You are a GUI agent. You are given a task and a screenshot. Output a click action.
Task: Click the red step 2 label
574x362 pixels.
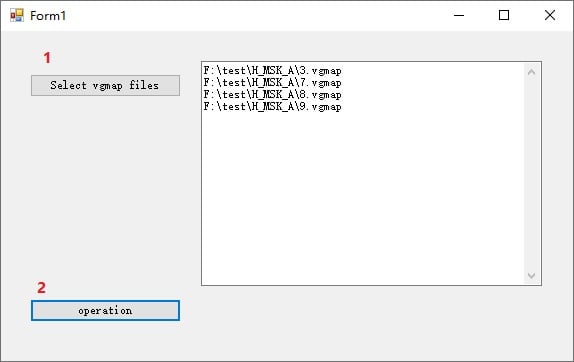click(x=41, y=288)
